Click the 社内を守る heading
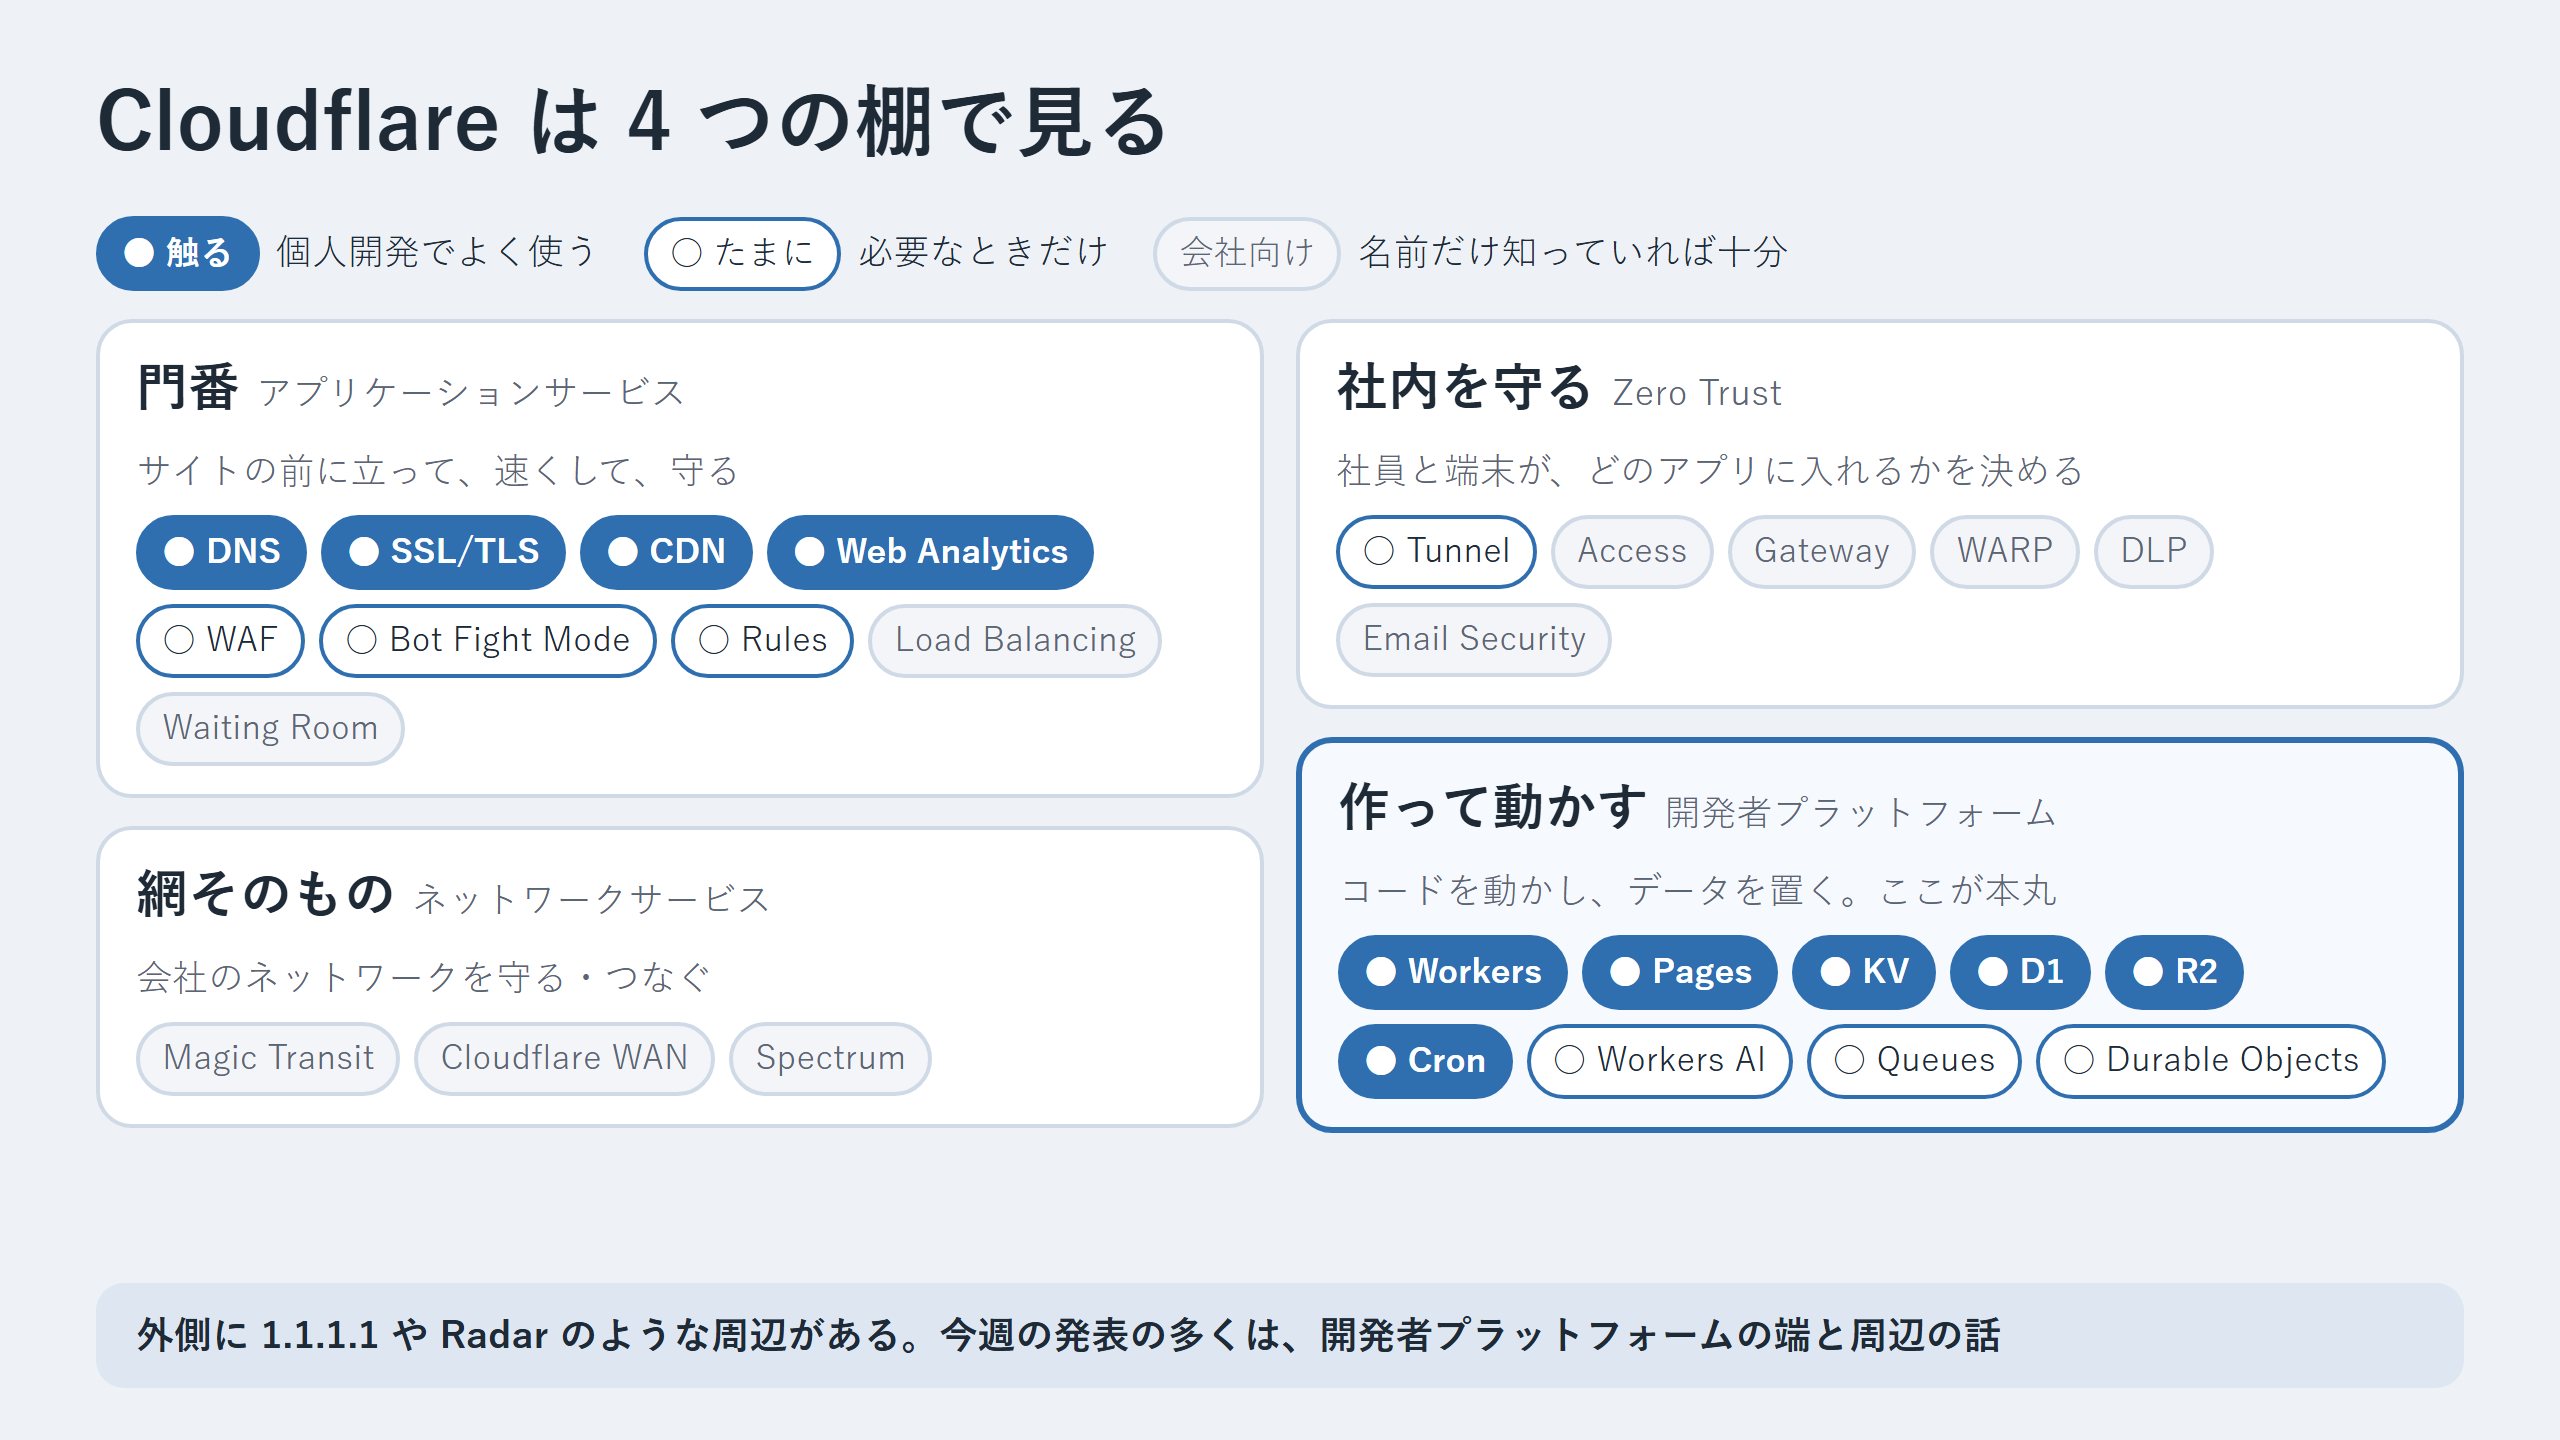Screen dimensions: 2560x1440 tap(1464, 387)
